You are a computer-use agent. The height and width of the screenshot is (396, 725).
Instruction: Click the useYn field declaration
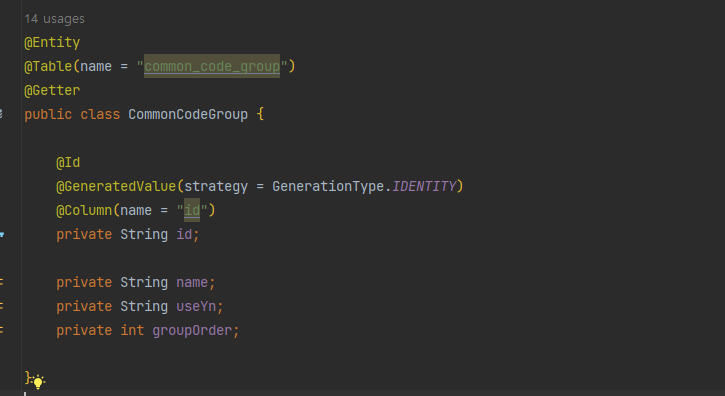(196, 306)
